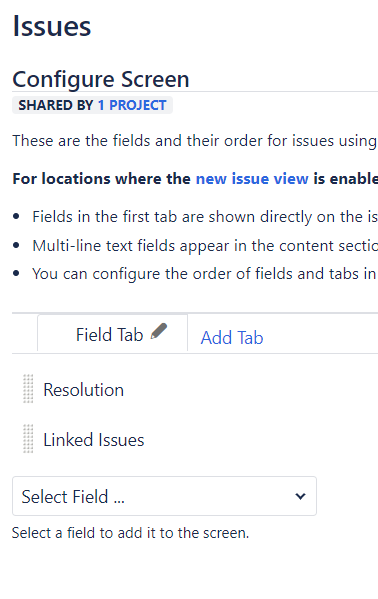Click the drag handle beside Linked Issues
The image size is (378, 599).
28,439
